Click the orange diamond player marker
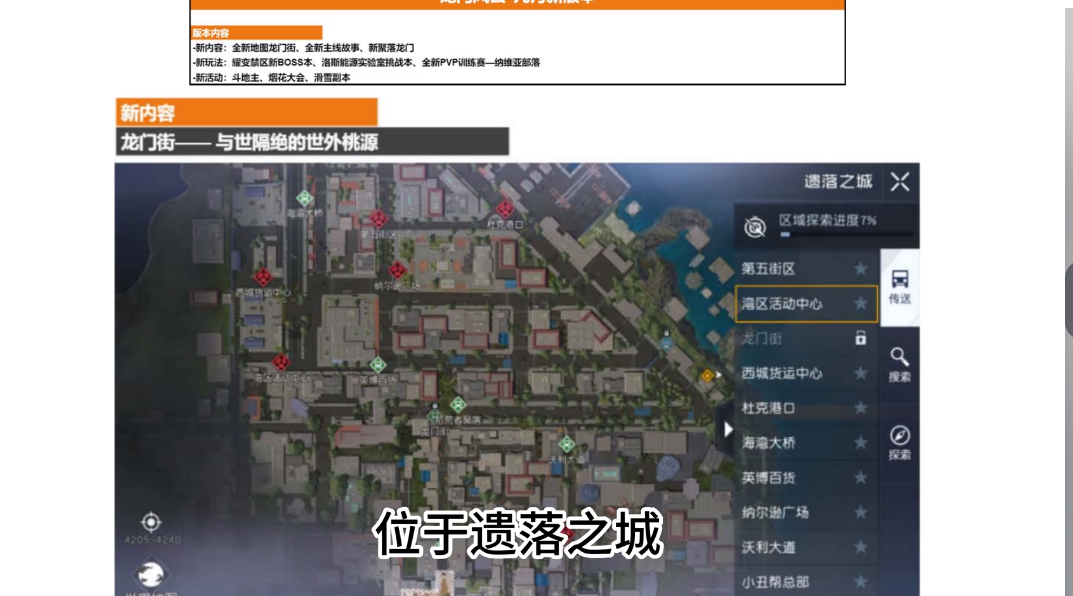Viewport: 1073px width, 596px height. [708, 375]
